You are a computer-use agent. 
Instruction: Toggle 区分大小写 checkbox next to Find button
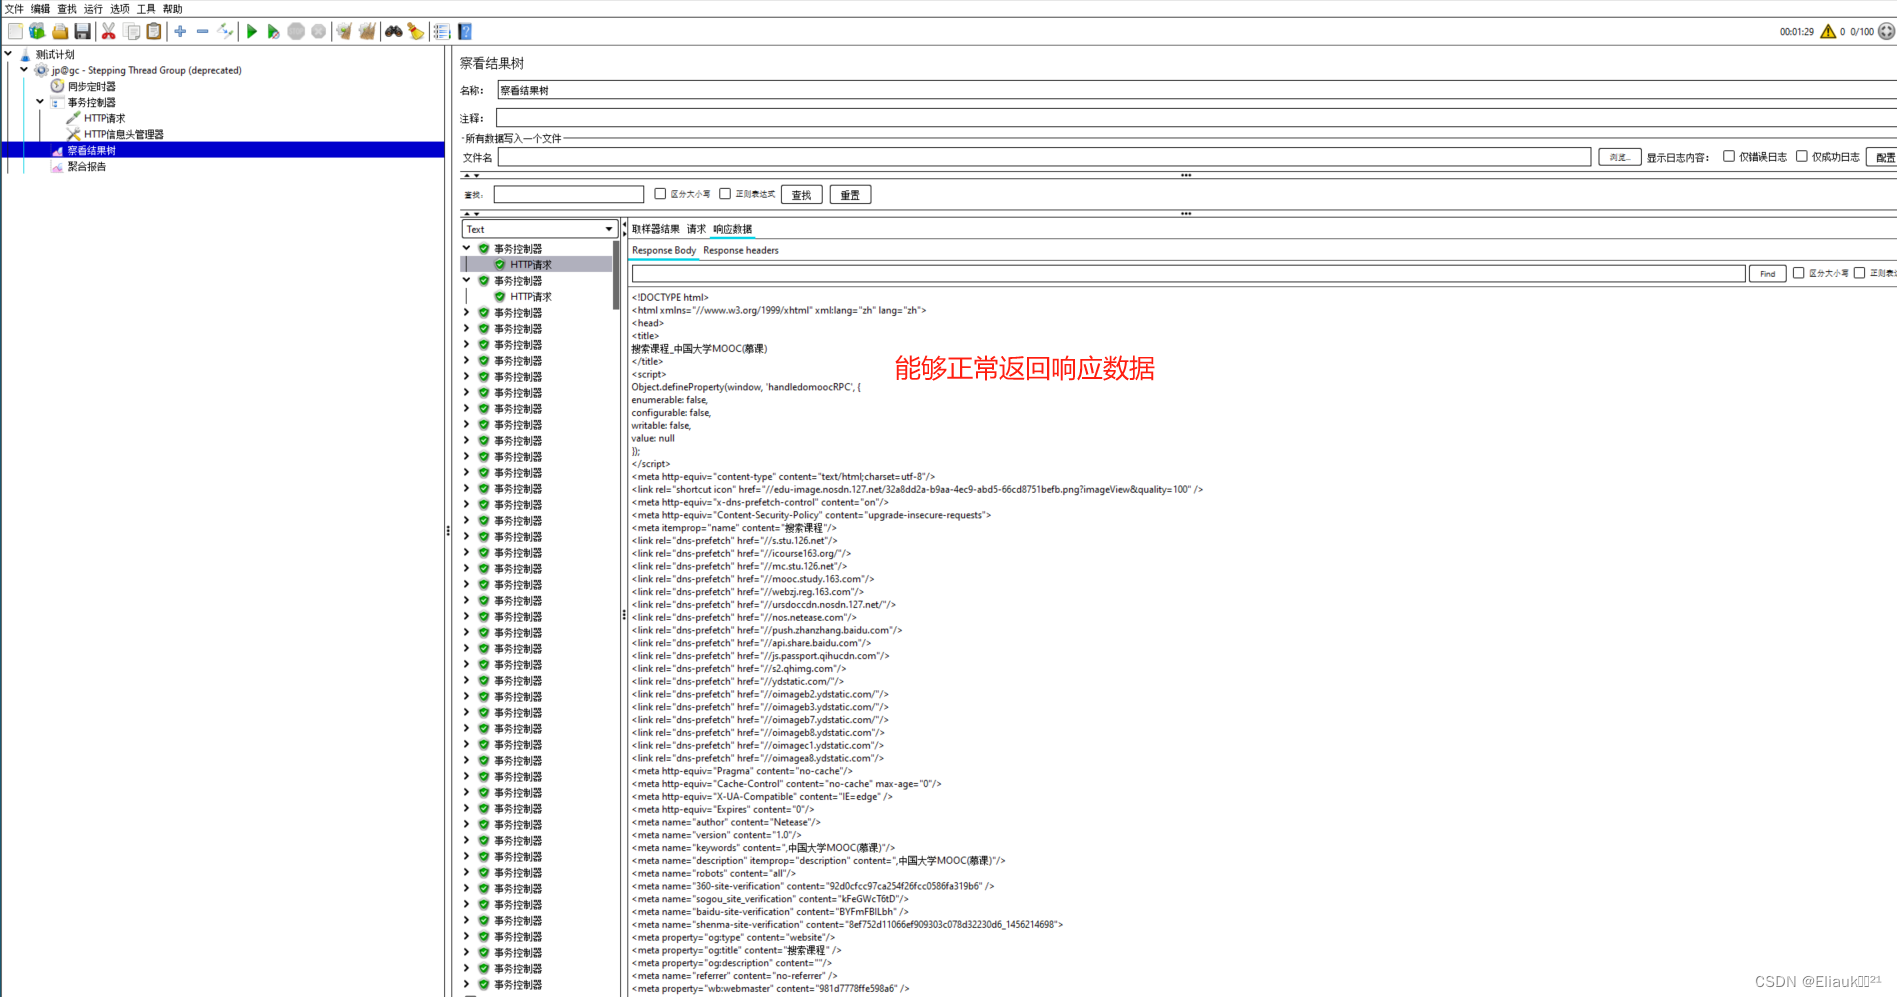click(x=1798, y=273)
